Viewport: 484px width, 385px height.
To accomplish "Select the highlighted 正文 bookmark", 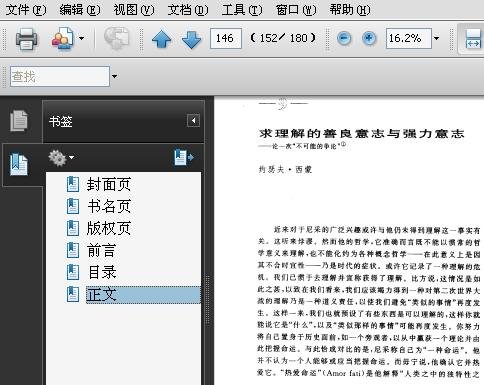I will tap(143, 295).
